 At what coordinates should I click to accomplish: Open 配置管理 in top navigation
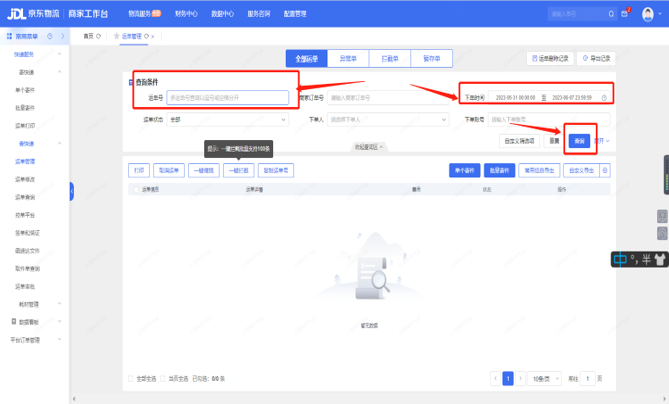pyautogui.click(x=295, y=14)
